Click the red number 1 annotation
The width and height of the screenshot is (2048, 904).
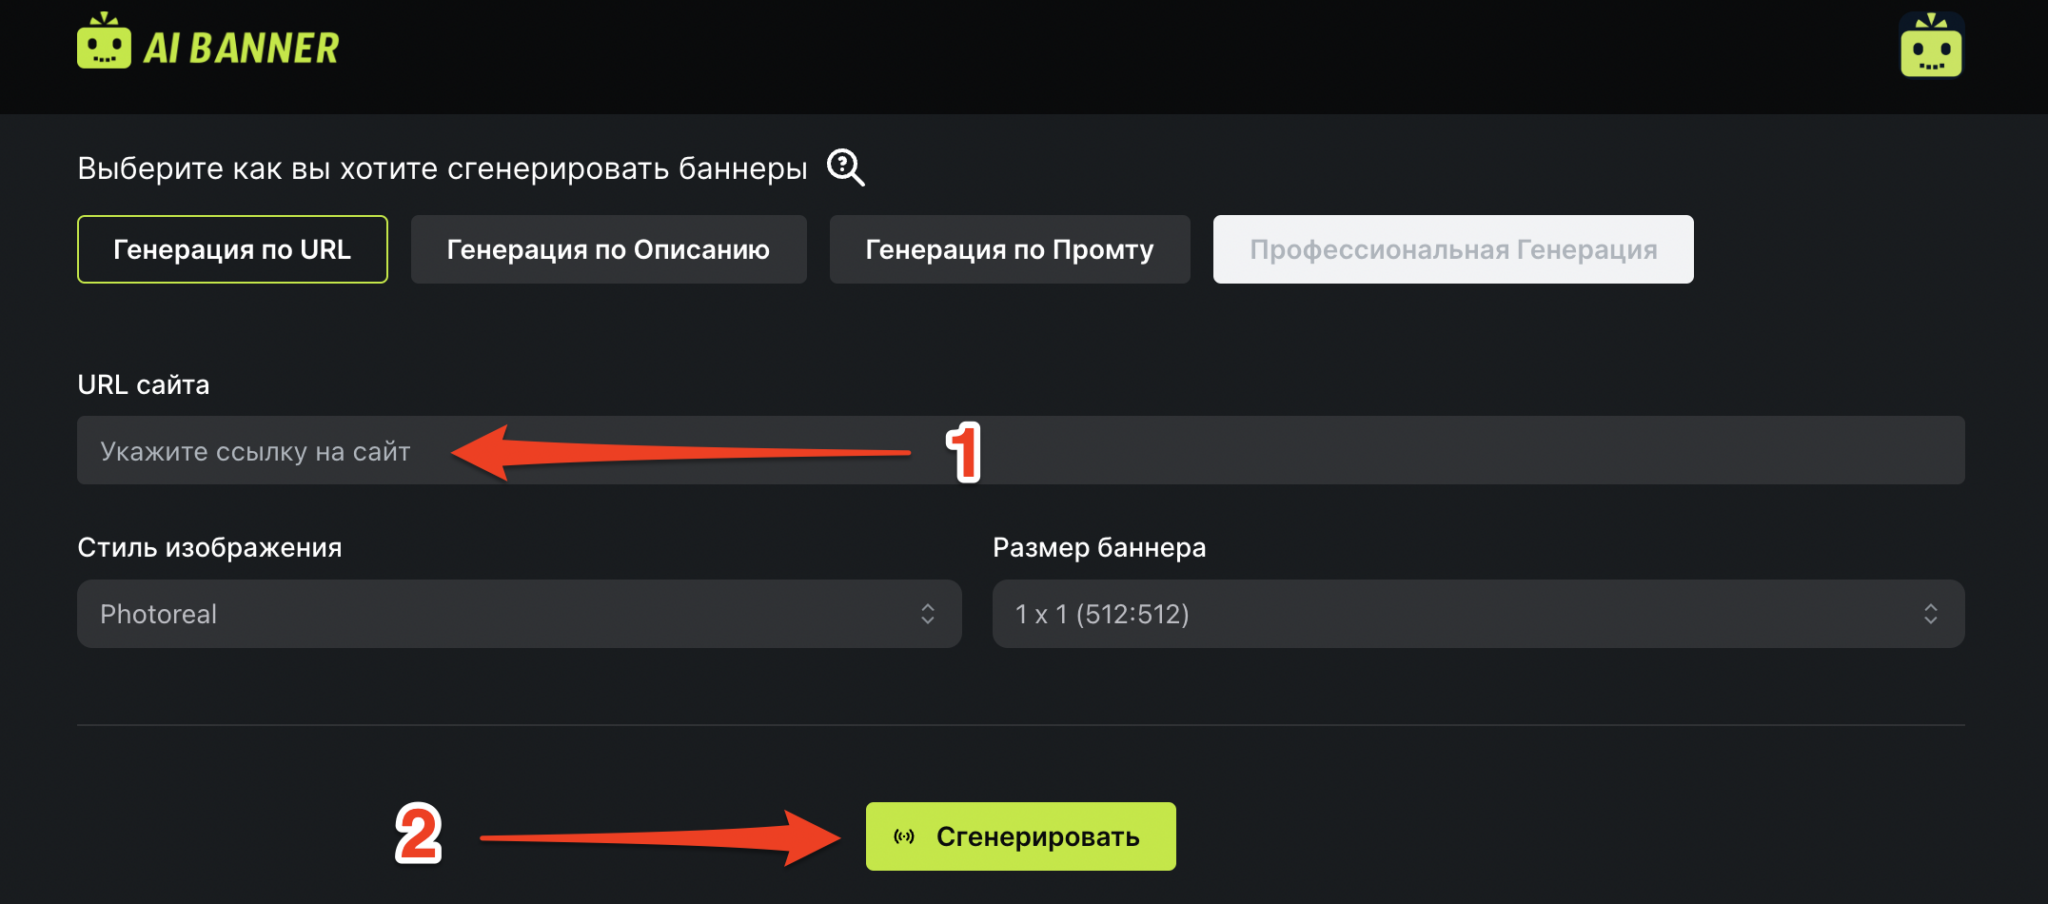[x=964, y=452]
